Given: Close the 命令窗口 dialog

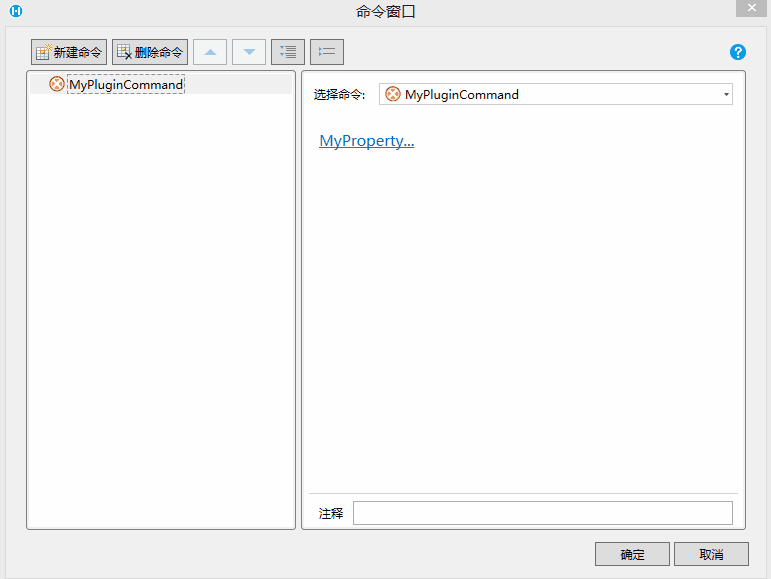Looking at the screenshot, I should pyautogui.click(x=751, y=8).
